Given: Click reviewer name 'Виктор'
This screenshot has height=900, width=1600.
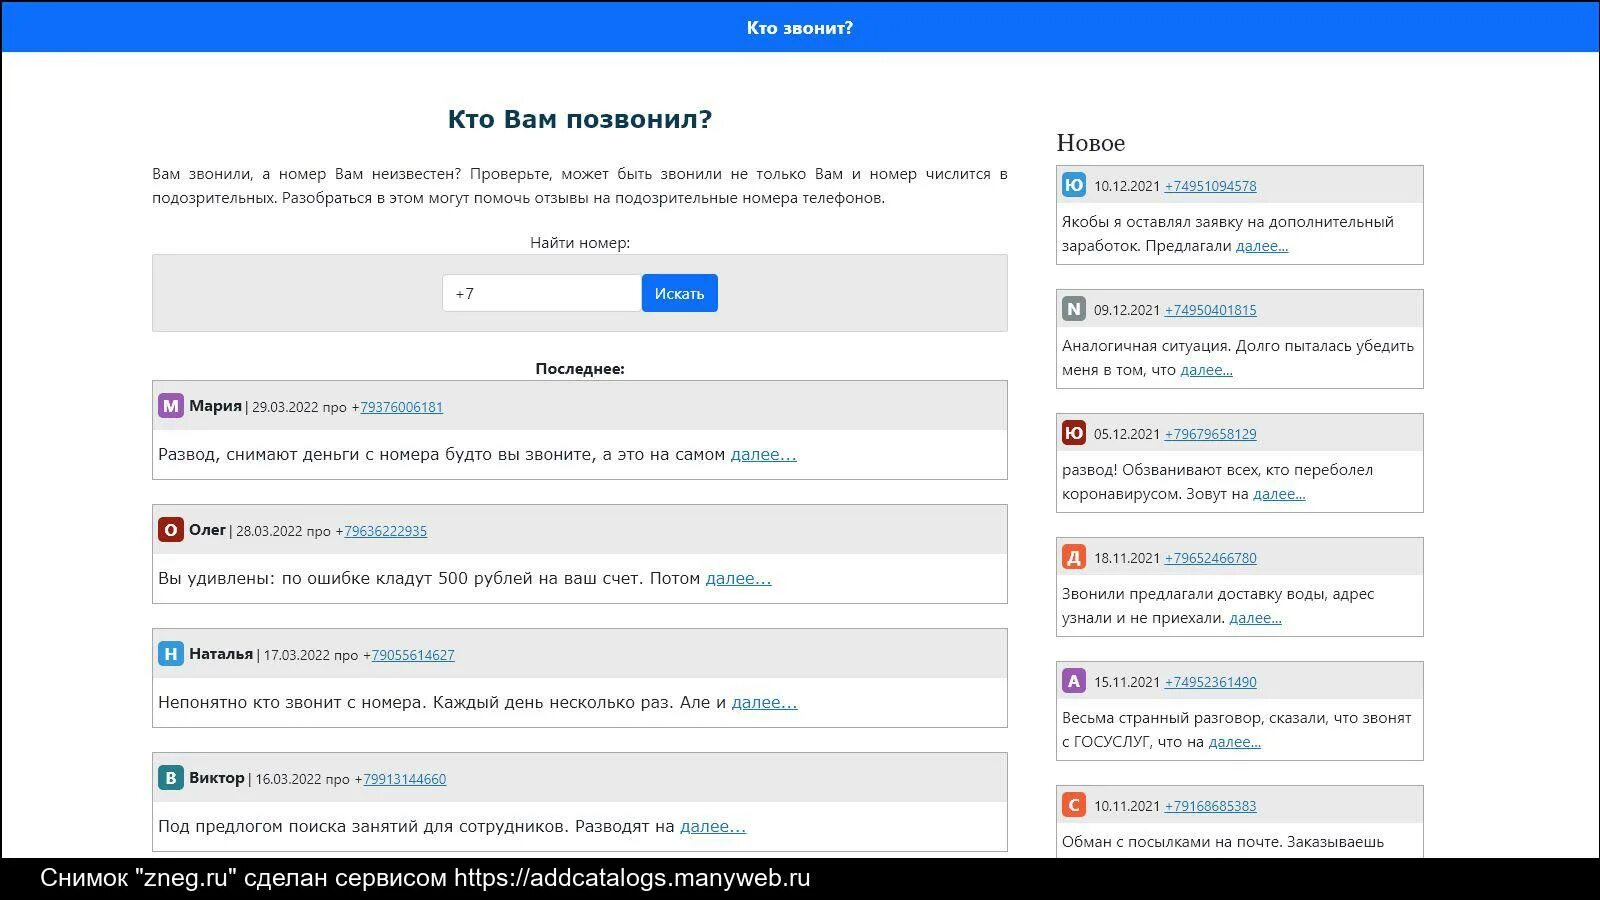Looking at the screenshot, I should point(217,778).
